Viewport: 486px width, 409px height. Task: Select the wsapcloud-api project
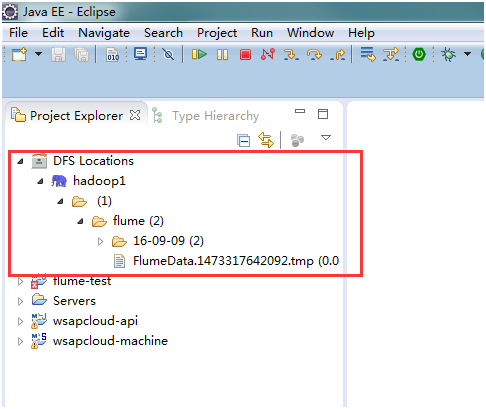click(95, 321)
